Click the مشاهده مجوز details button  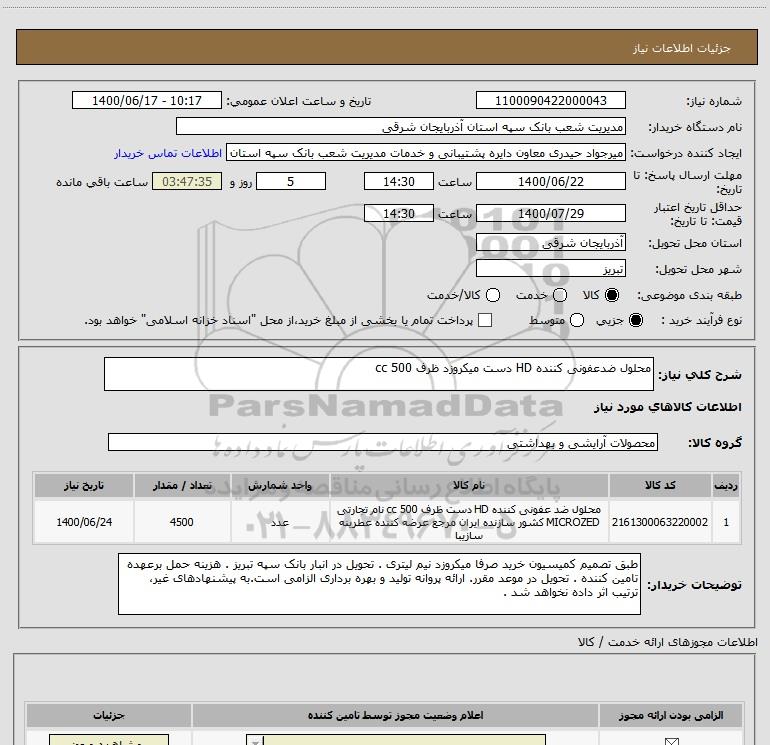click(109, 740)
